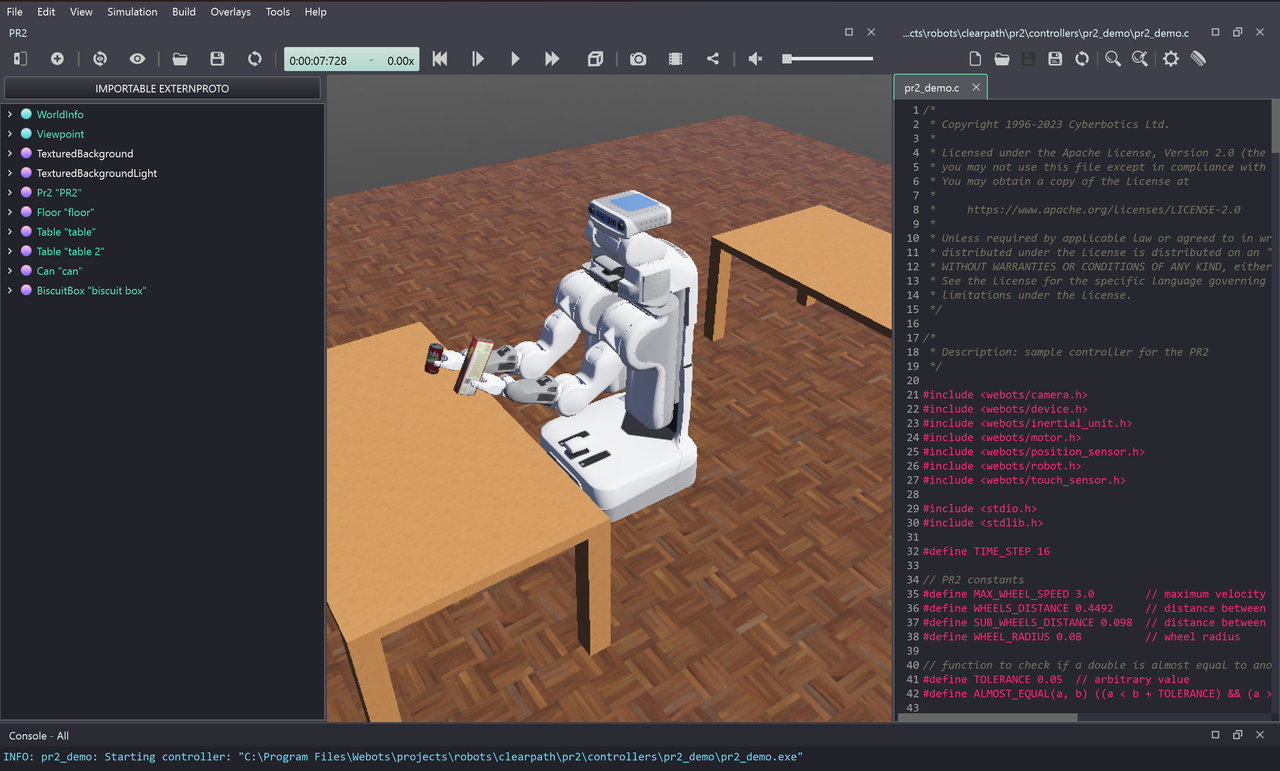Unmute the simulation sound
The image size is (1280, 771).
pyautogui.click(x=755, y=59)
